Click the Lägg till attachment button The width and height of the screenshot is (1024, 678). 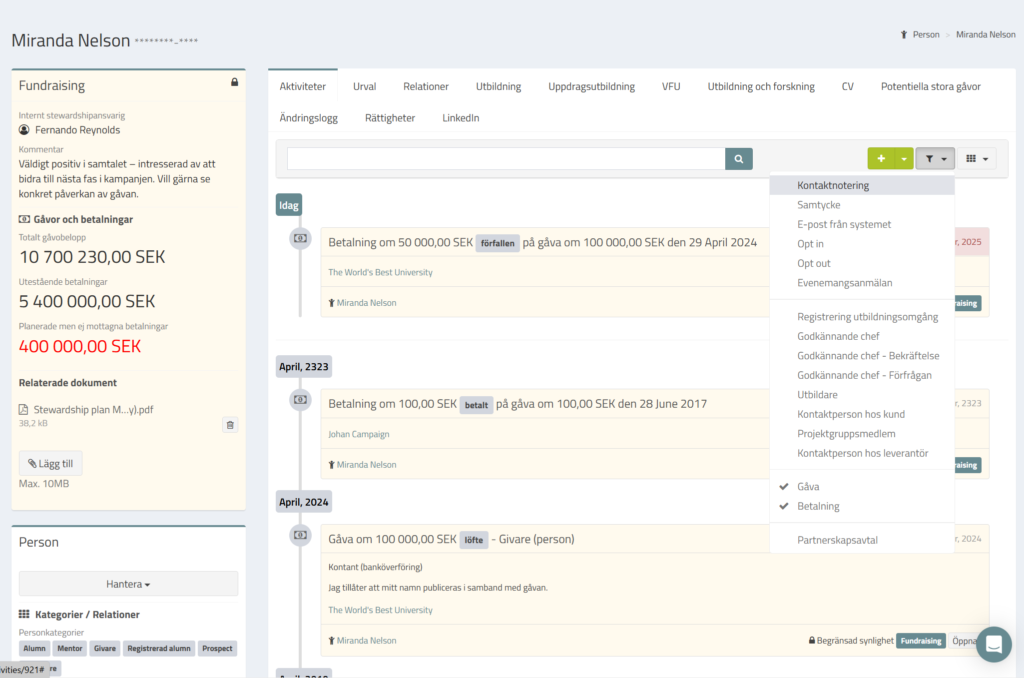pyautogui.click(x=51, y=463)
